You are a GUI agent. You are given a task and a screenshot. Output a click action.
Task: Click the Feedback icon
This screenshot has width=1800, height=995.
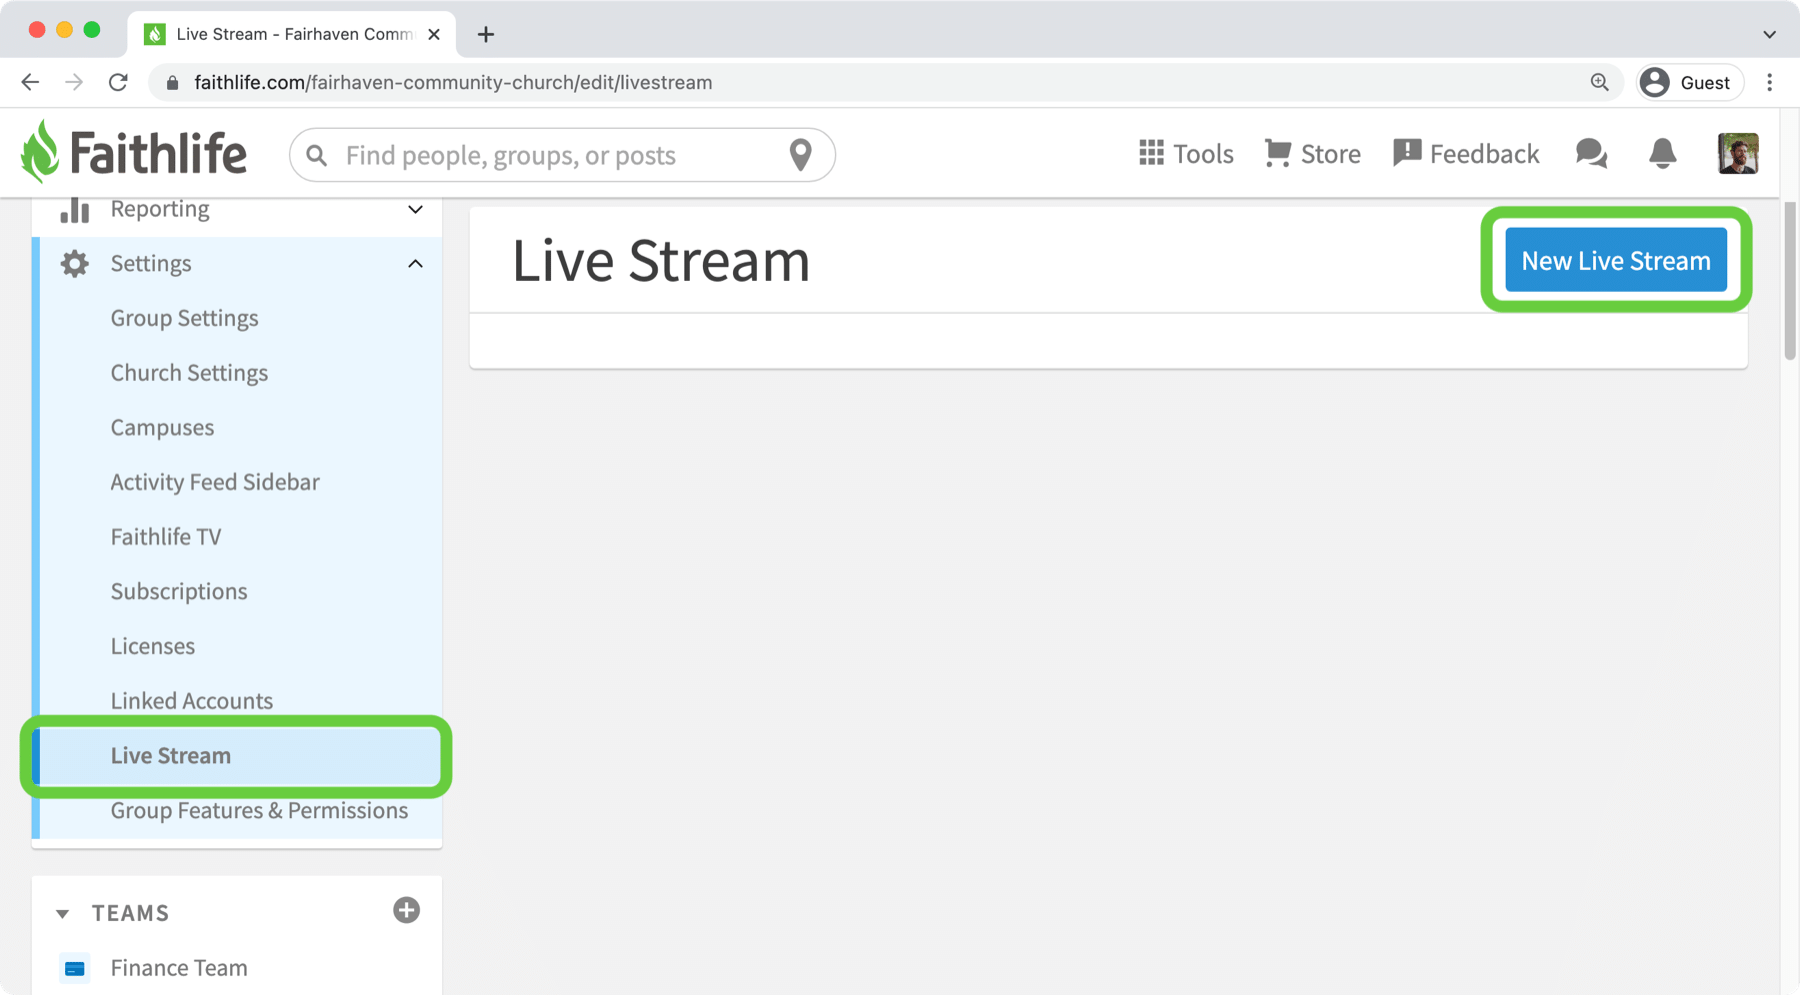point(1407,153)
